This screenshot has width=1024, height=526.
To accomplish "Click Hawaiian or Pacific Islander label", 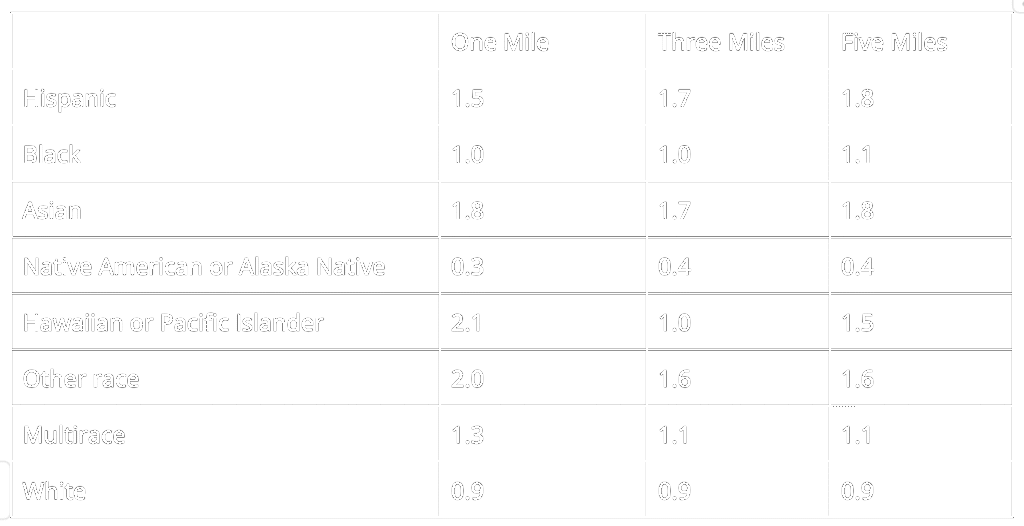I will tap(173, 323).
